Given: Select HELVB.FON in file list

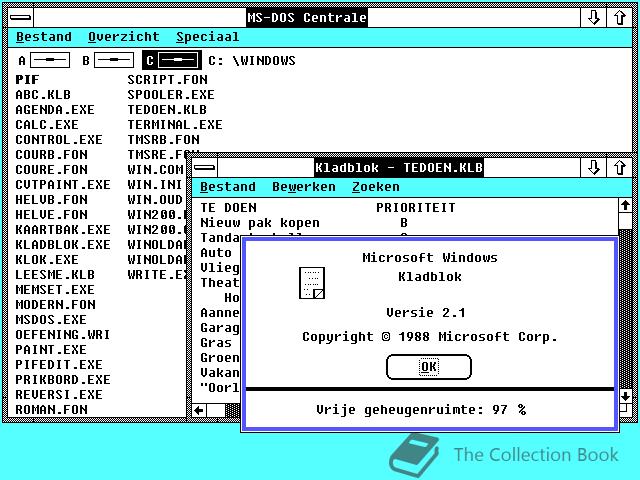Looking at the screenshot, I should pos(51,200).
